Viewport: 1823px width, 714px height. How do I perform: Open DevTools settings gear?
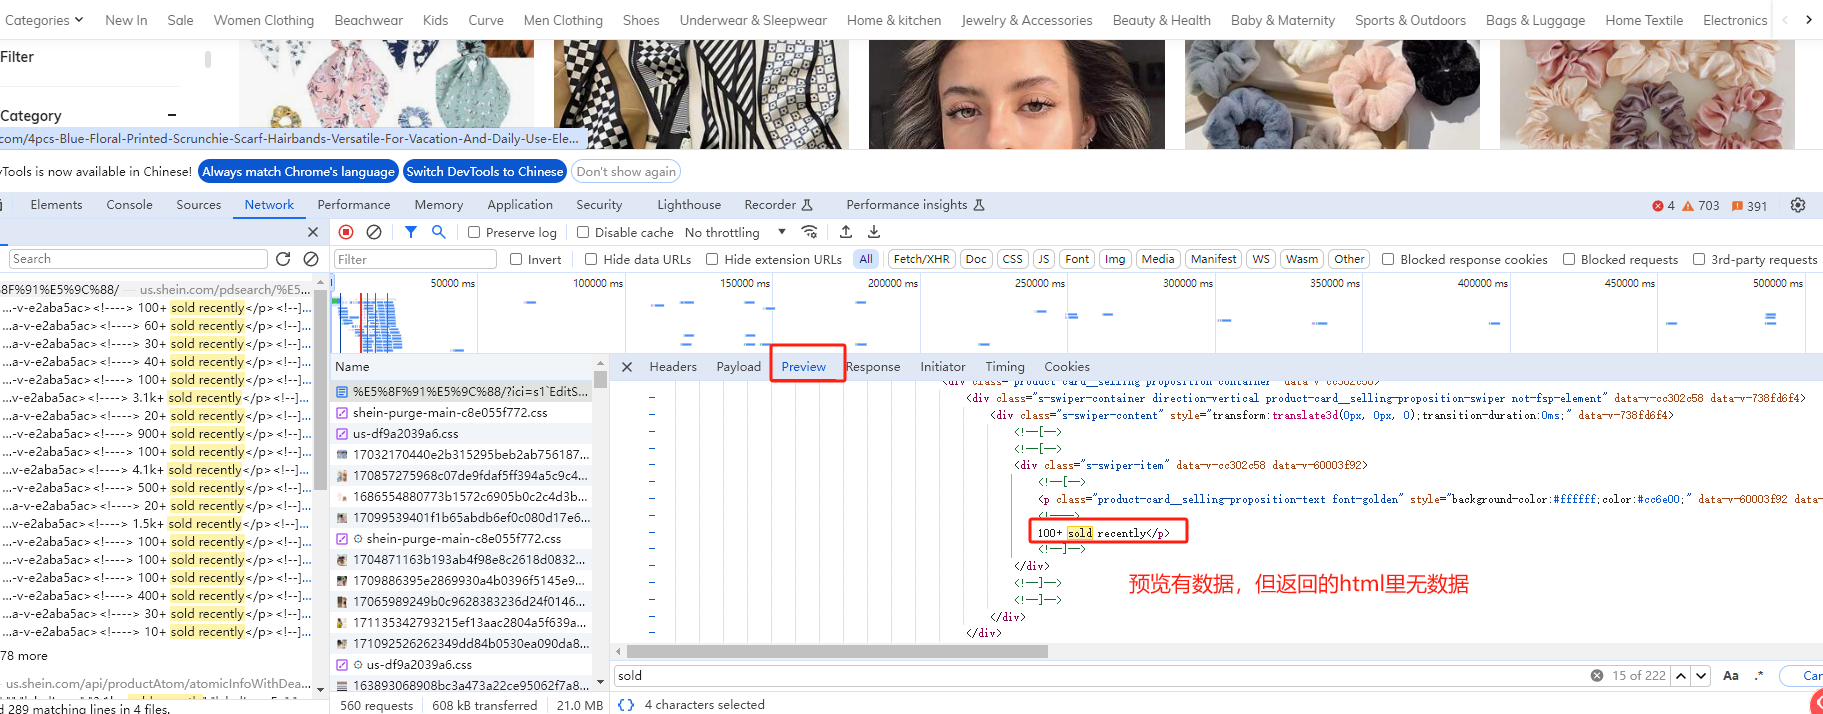coord(1798,205)
